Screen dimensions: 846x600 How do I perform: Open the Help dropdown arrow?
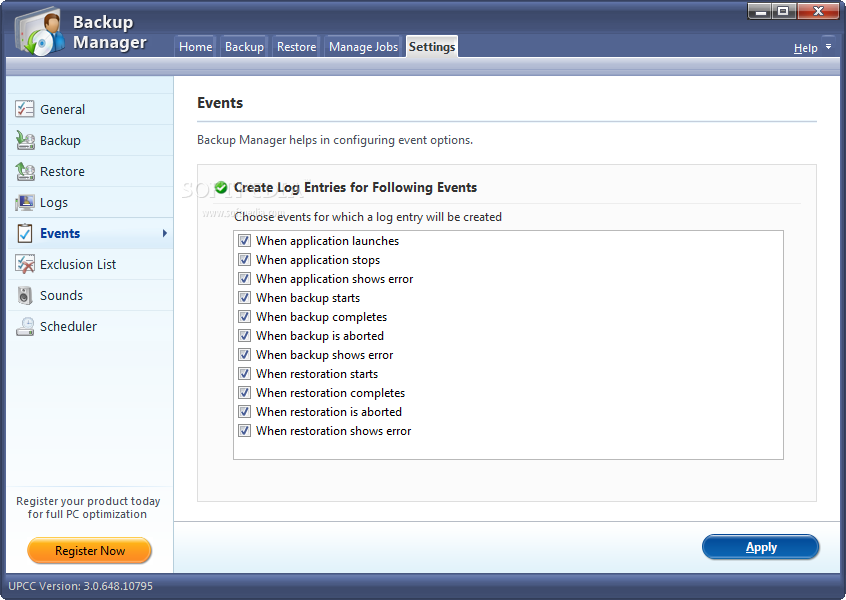pyautogui.click(x=829, y=47)
